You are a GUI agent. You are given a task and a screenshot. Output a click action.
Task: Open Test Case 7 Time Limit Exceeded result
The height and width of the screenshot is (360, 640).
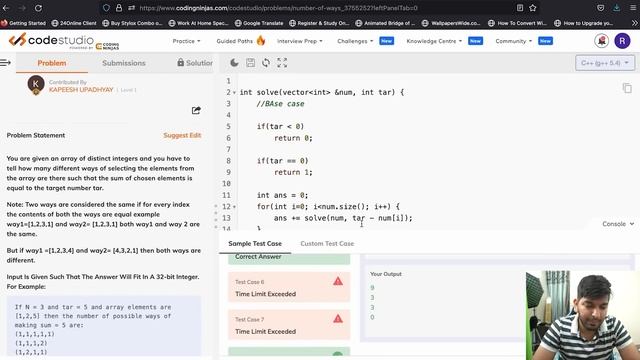[289, 325]
